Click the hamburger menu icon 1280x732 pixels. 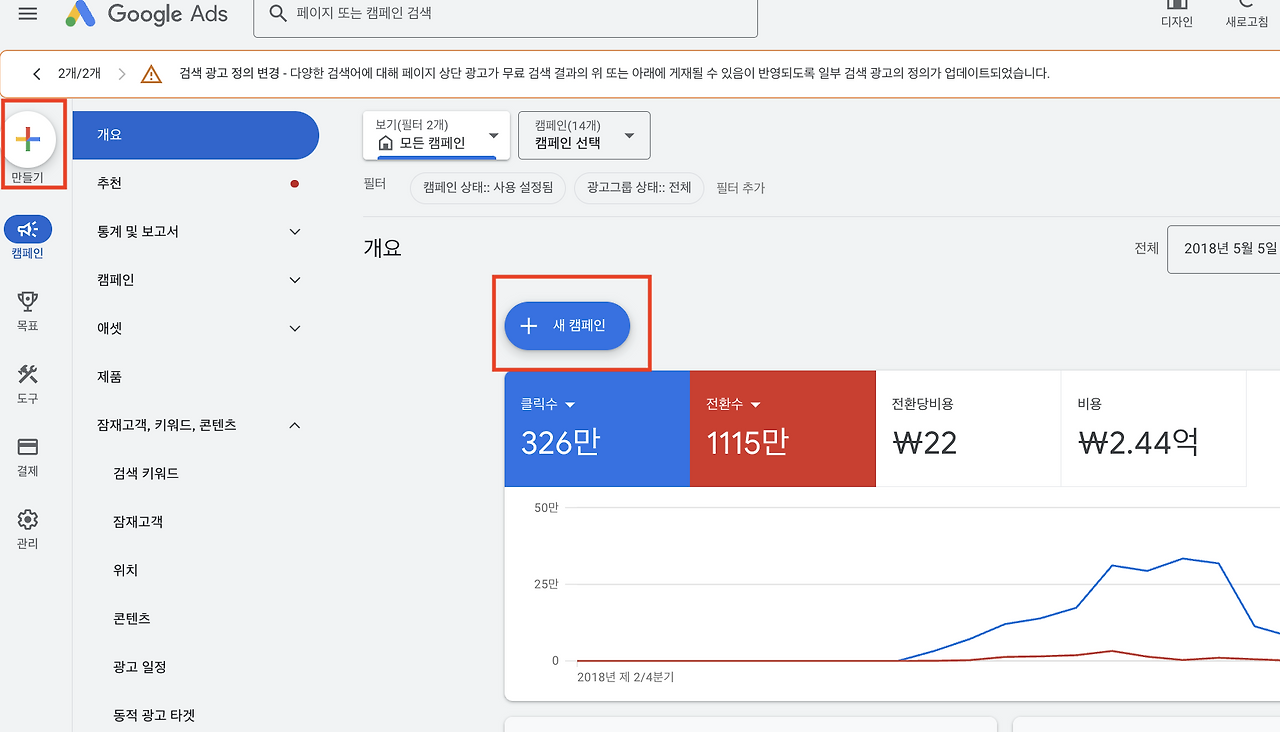click(27, 14)
